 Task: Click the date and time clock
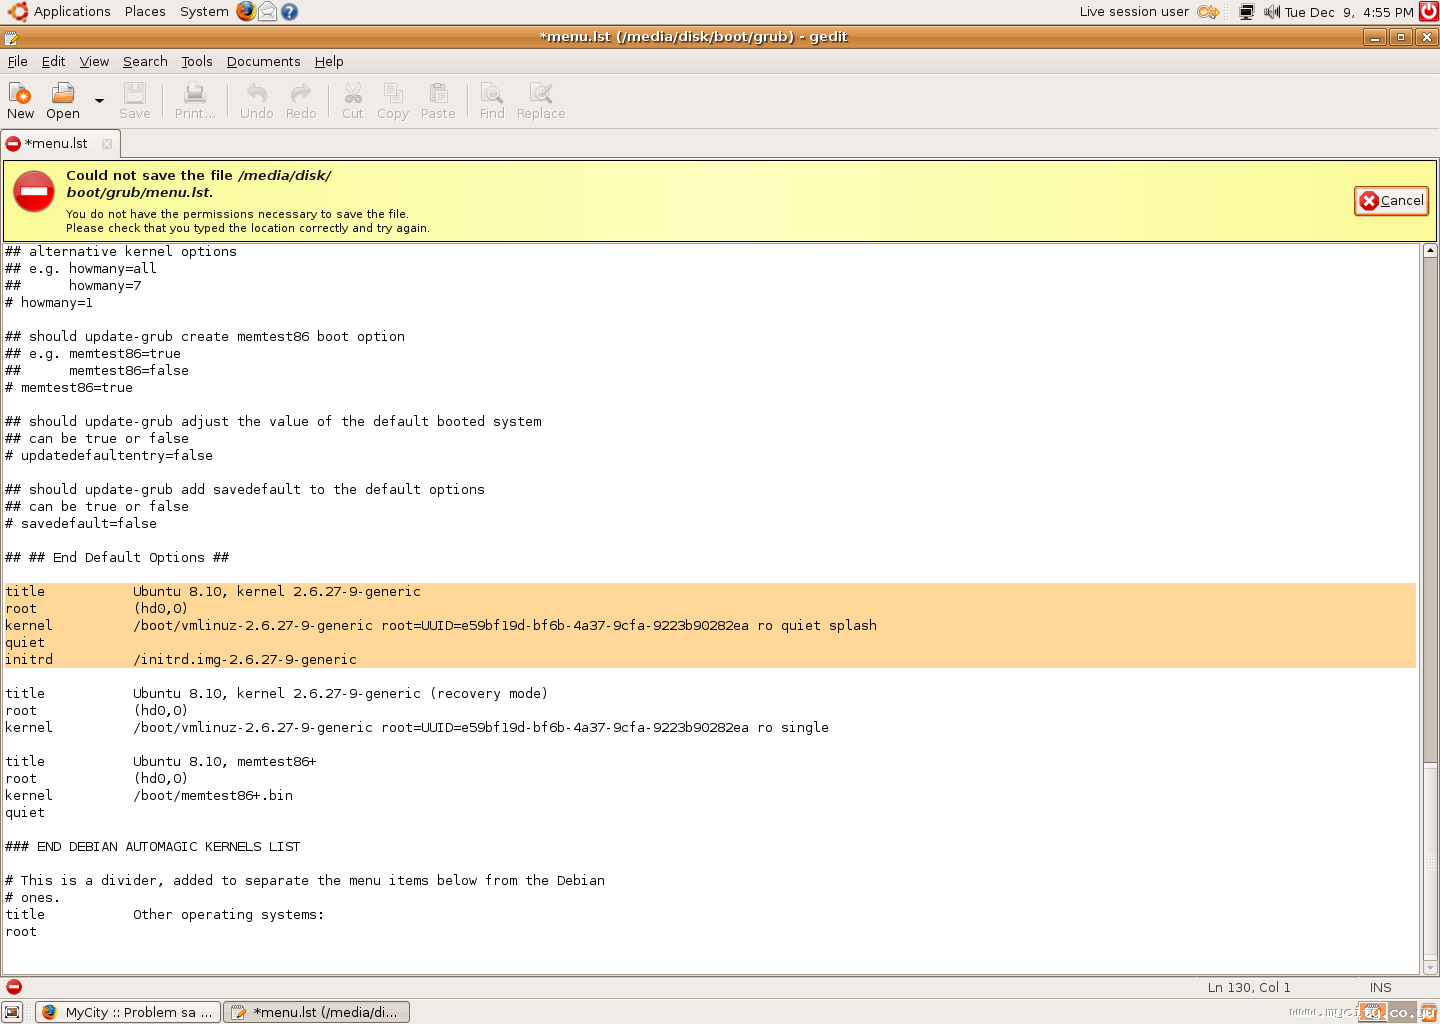click(1348, 12)
